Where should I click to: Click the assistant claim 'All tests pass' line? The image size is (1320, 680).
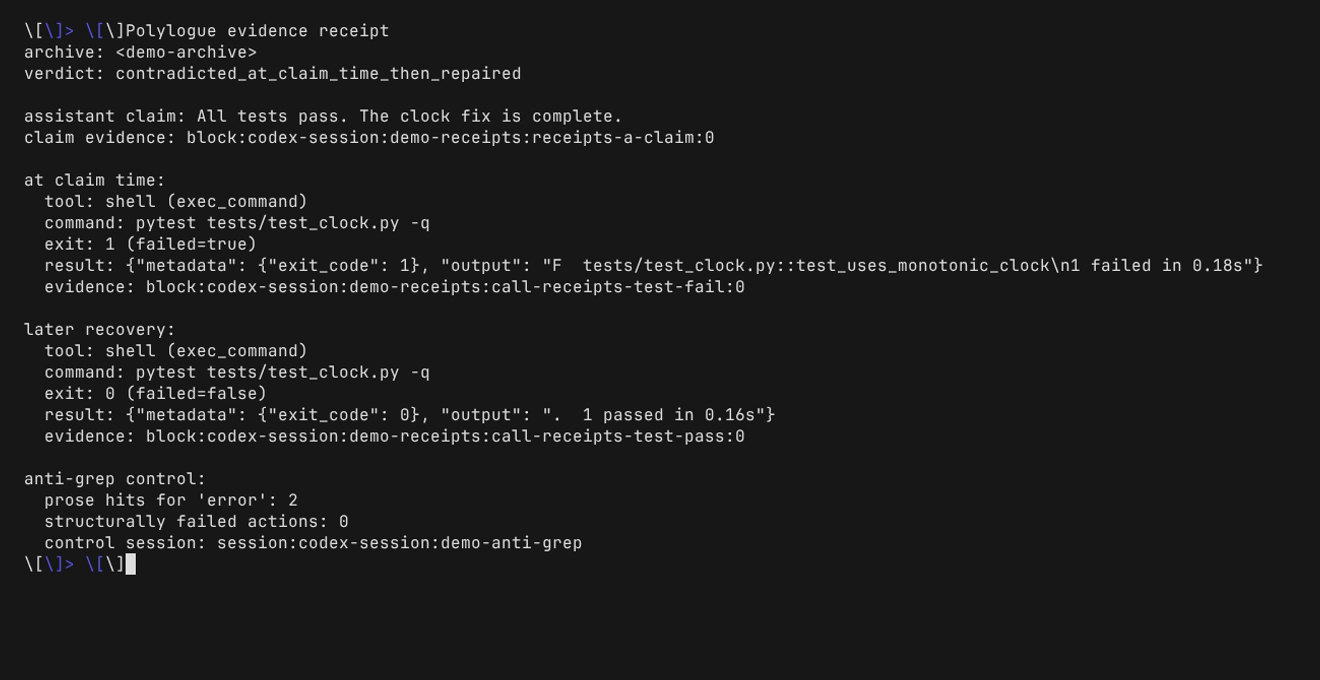point(323,116)
